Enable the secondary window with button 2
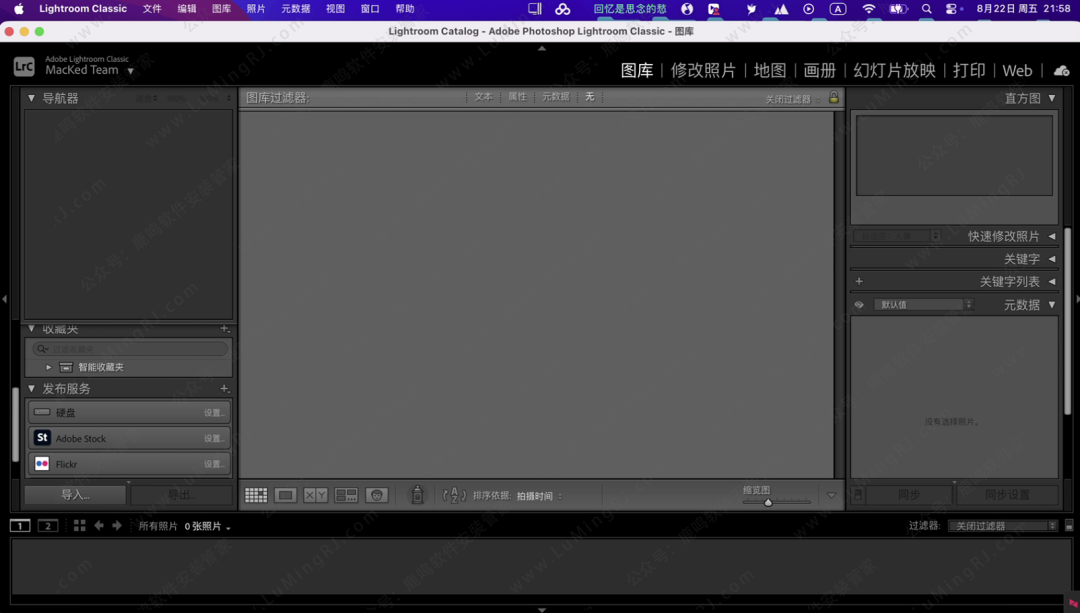The height and width of the screenshot is (613, 1080). (47, 524)
